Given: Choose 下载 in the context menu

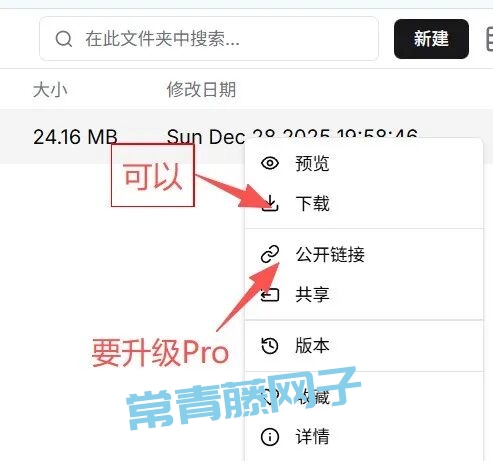Looking at the screenshot, I should pyautogui.click(x=364, y=203).
